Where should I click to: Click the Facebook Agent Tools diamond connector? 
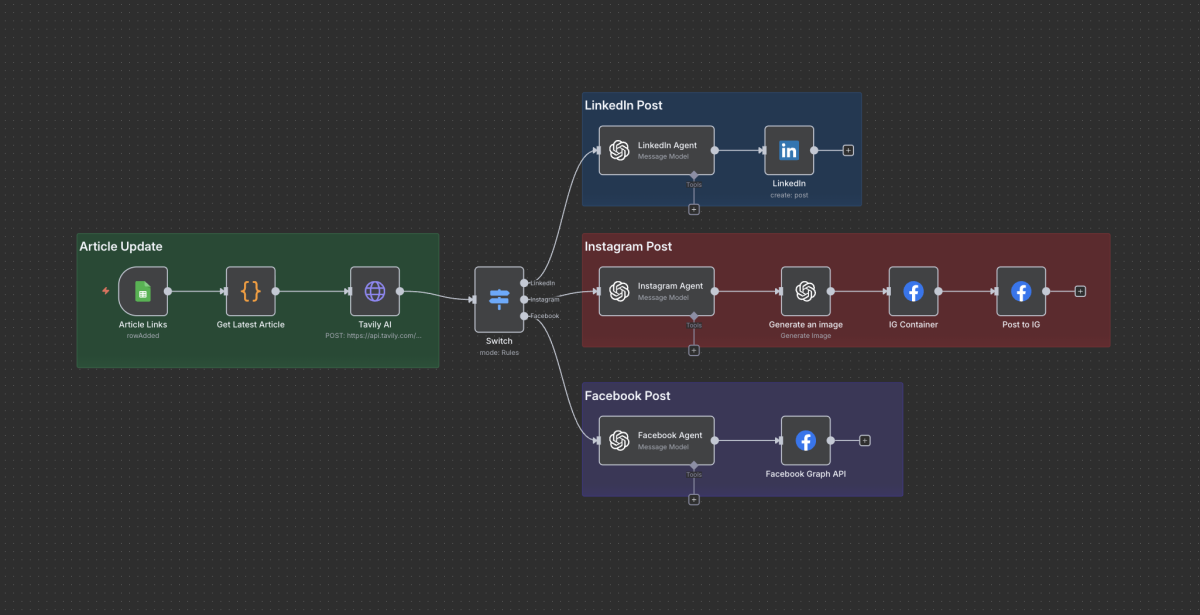pyautogui.click(x=694, y=465)
